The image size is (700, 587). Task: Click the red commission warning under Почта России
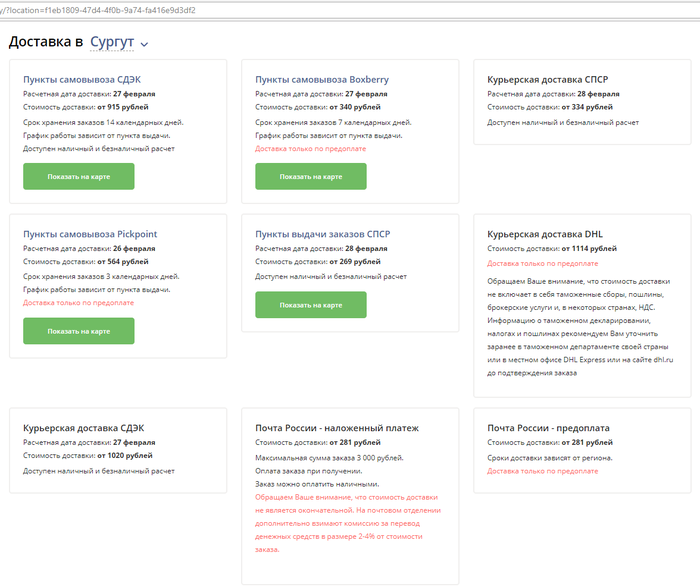pyautogui.click(x=348, y=523)
